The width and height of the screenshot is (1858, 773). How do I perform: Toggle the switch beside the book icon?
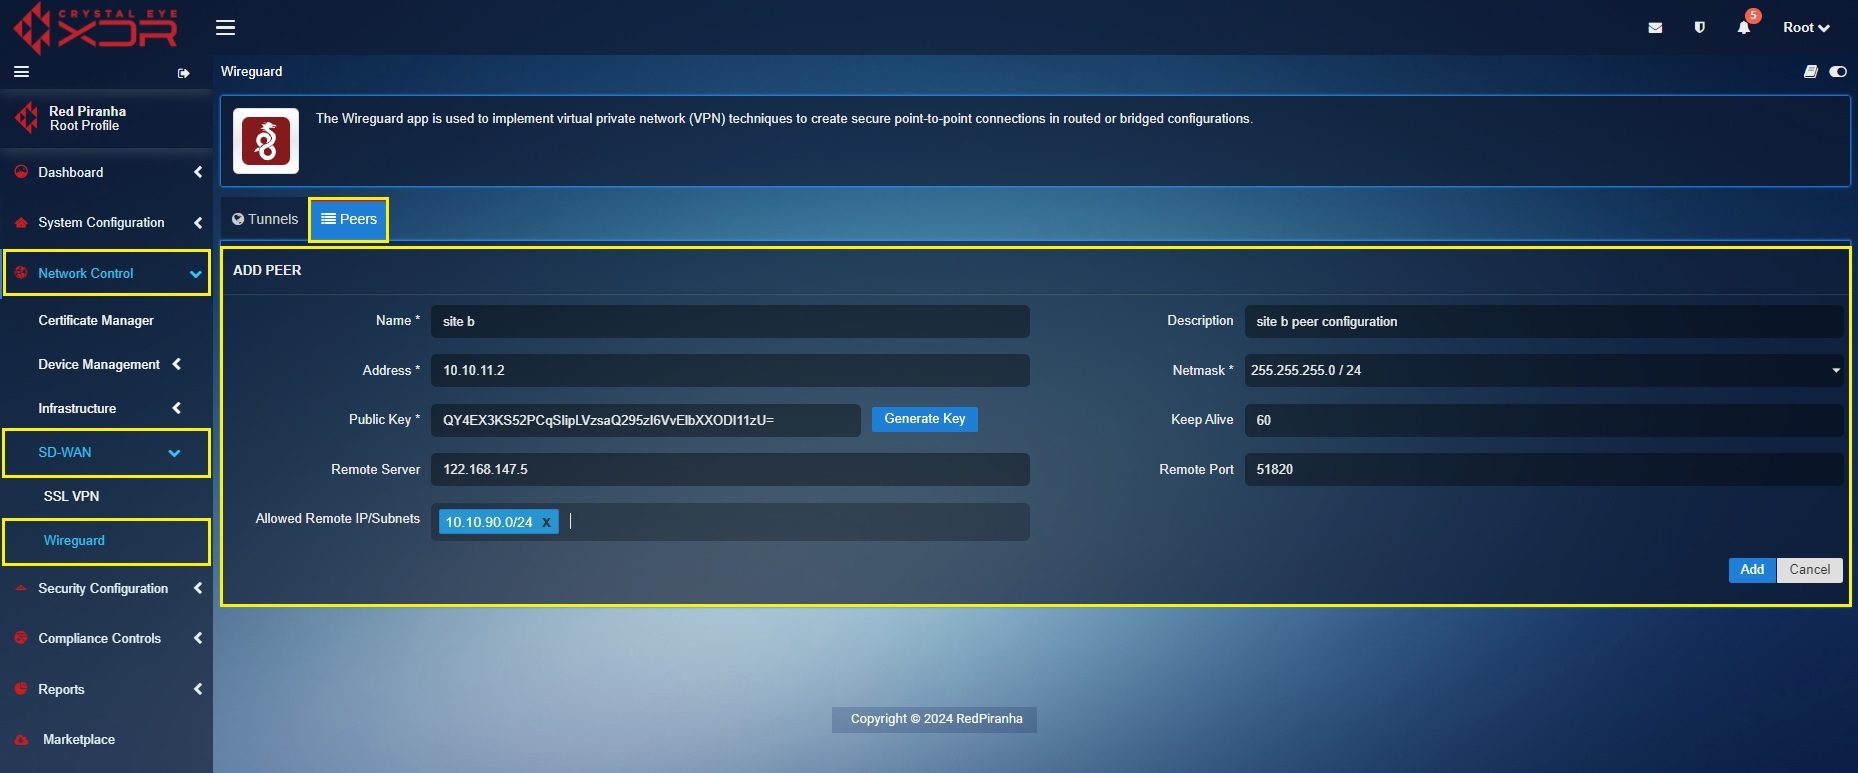coord(1838,72)
